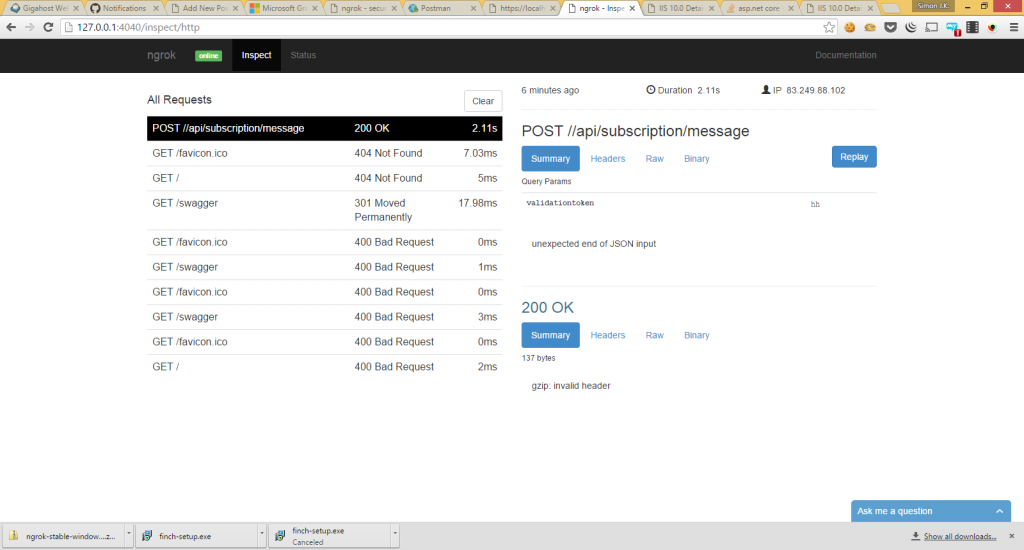
Task: Open the Documentation link
Action: (845, 55)
